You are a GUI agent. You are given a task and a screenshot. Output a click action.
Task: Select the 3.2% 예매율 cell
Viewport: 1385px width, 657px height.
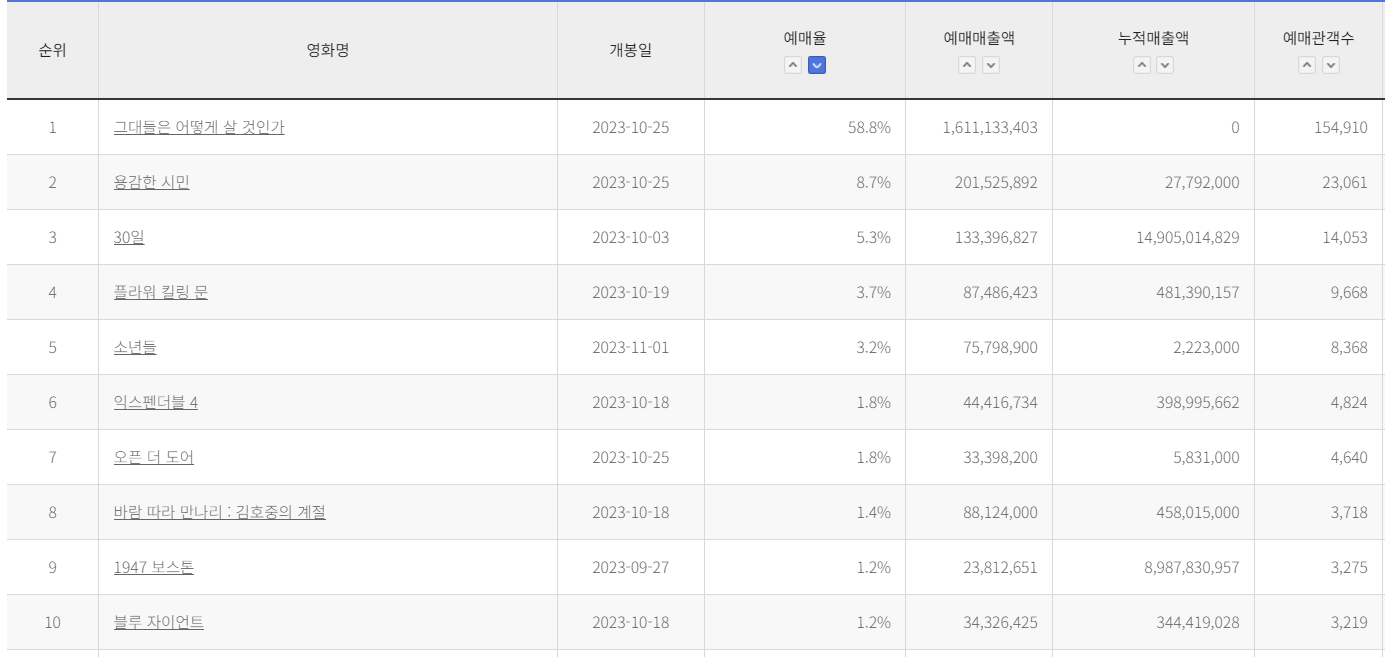[805, 347]
